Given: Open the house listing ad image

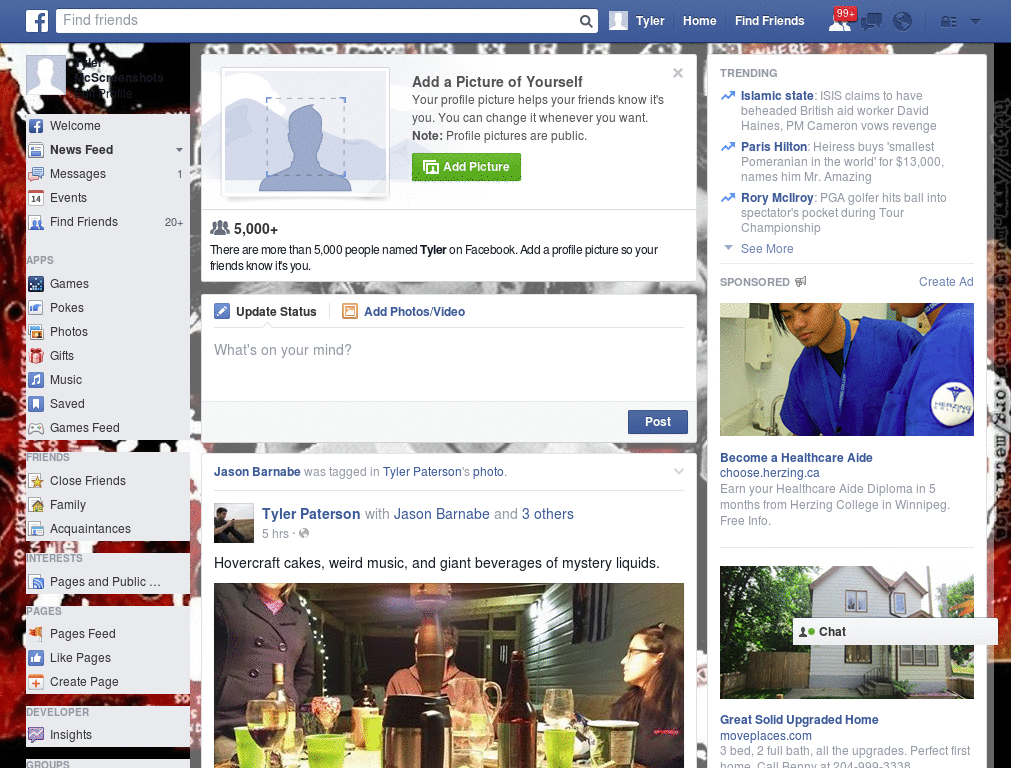Looking at the screenshot, I should 846,632.
